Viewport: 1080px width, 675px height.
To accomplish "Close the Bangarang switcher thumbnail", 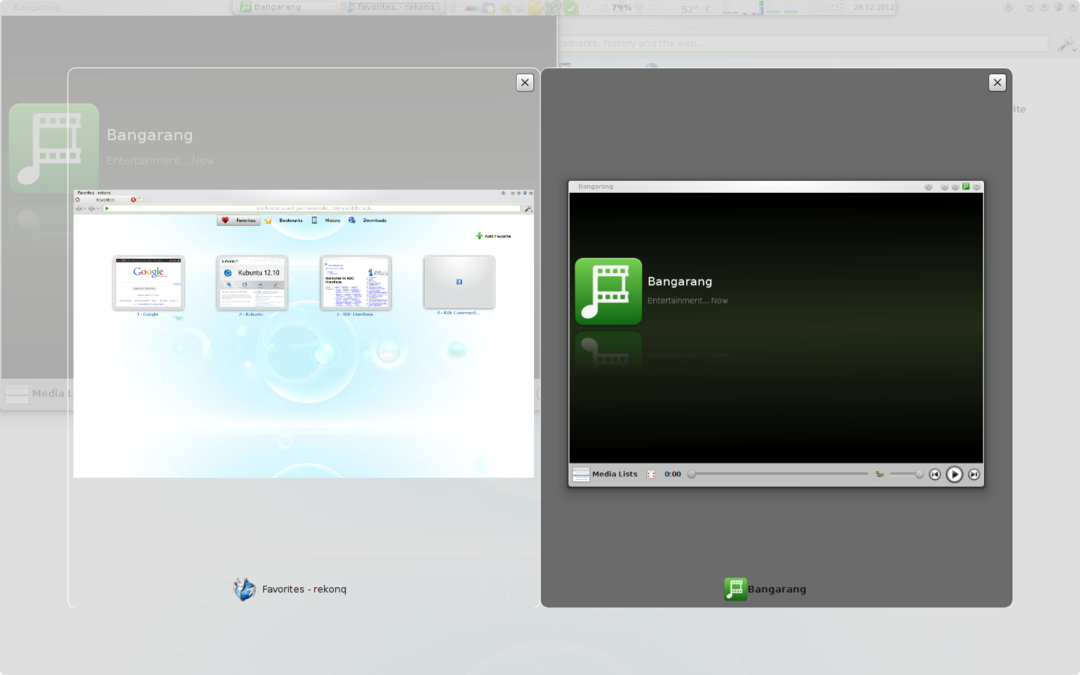I will tap(997, 83).
